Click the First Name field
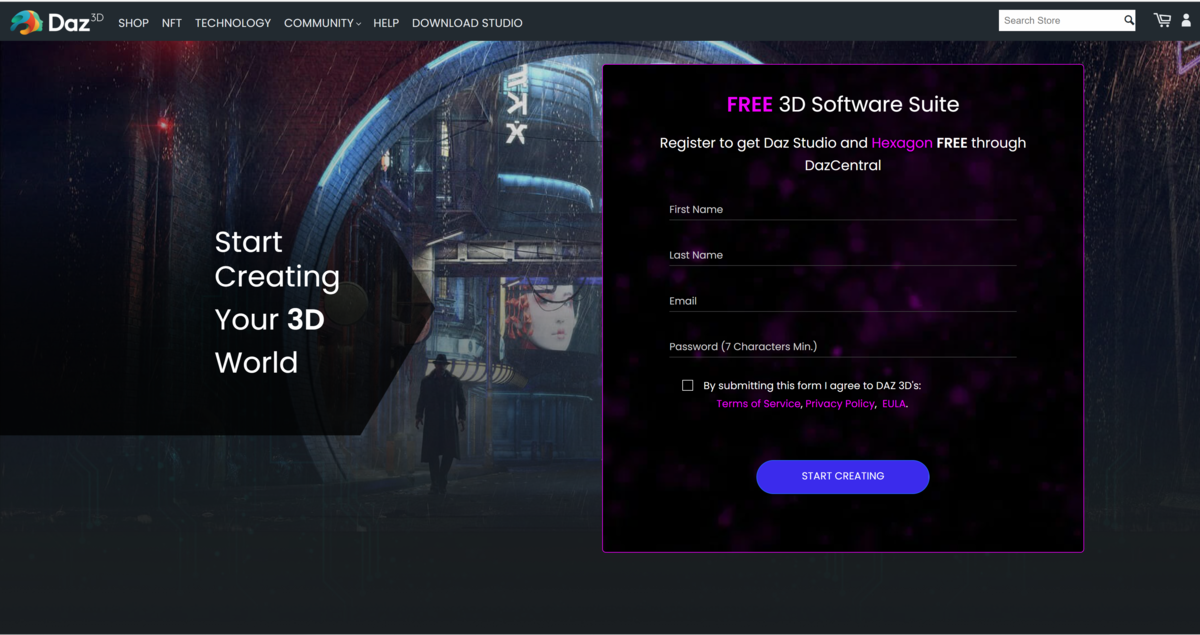The height and width of the screenshot is (635, 1200). point(842,209)
